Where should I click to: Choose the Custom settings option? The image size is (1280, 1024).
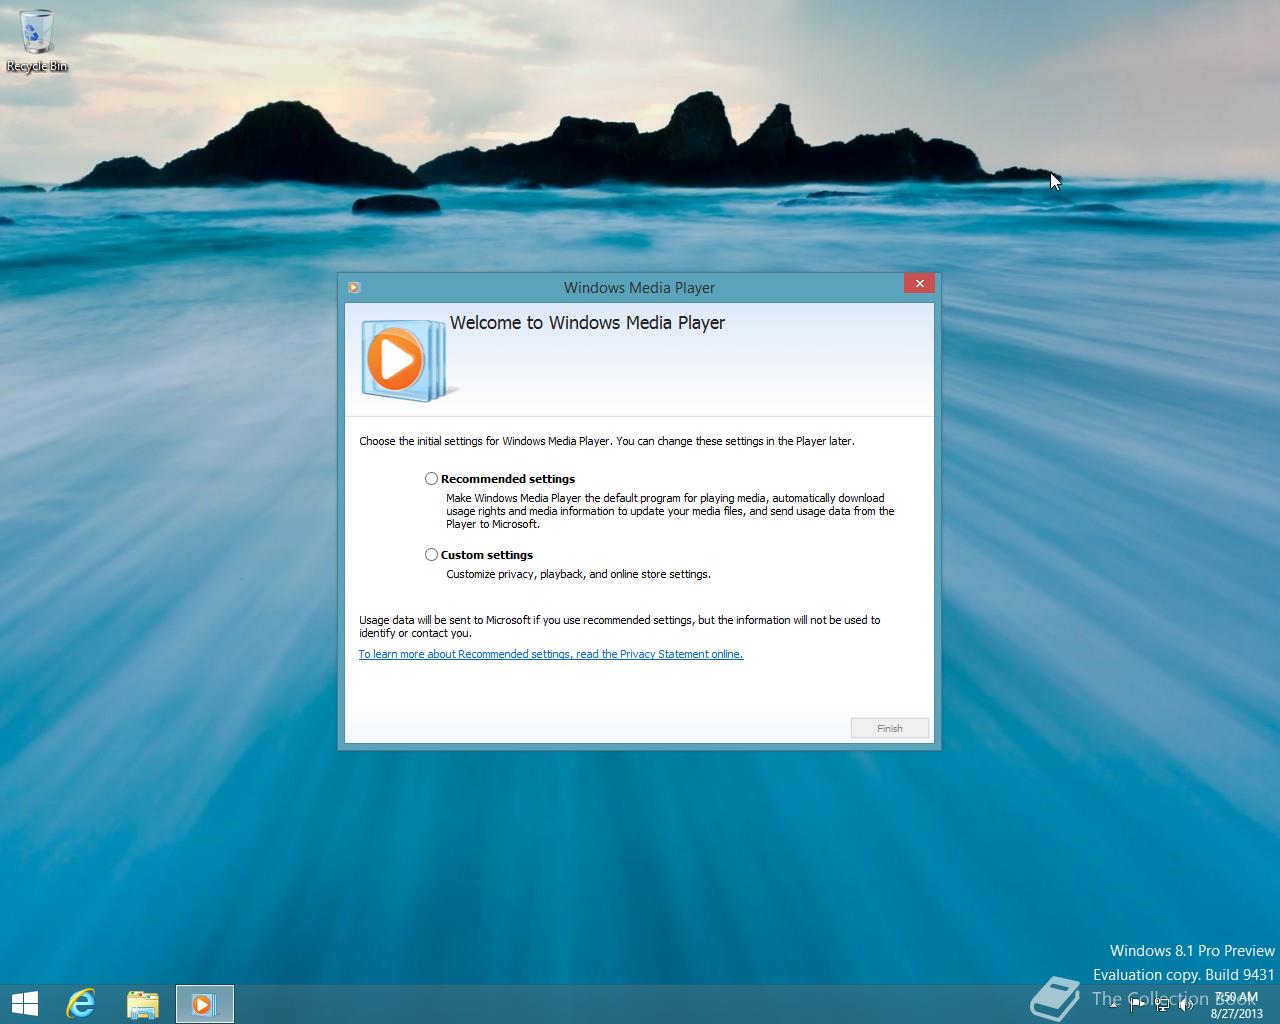coord(431,555)
